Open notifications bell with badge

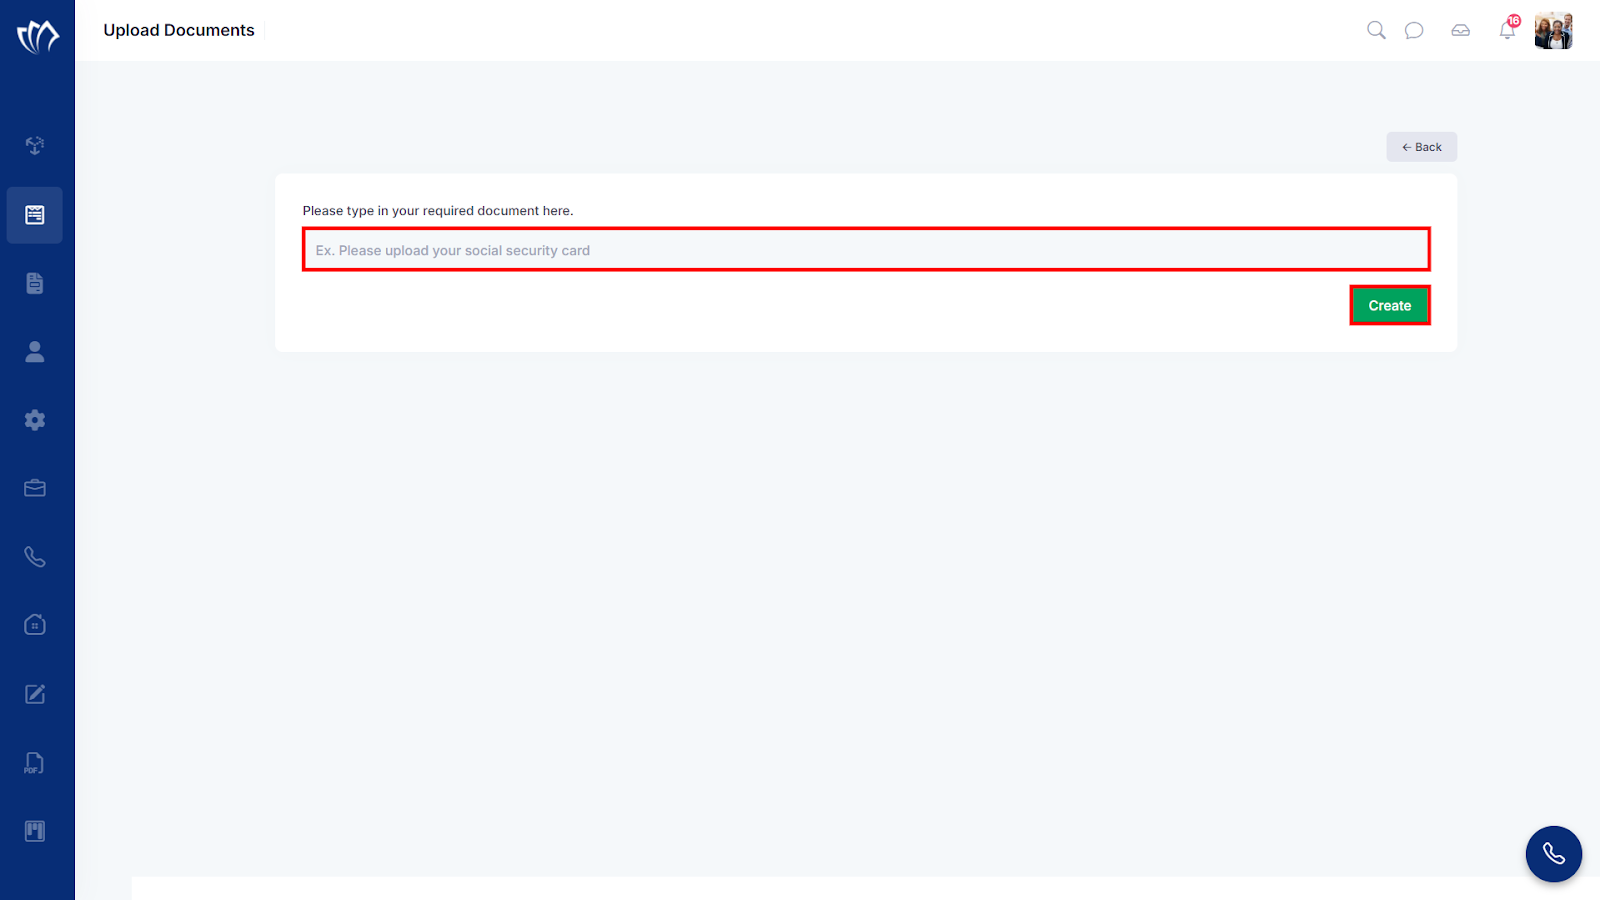(x=1508, y=29)
